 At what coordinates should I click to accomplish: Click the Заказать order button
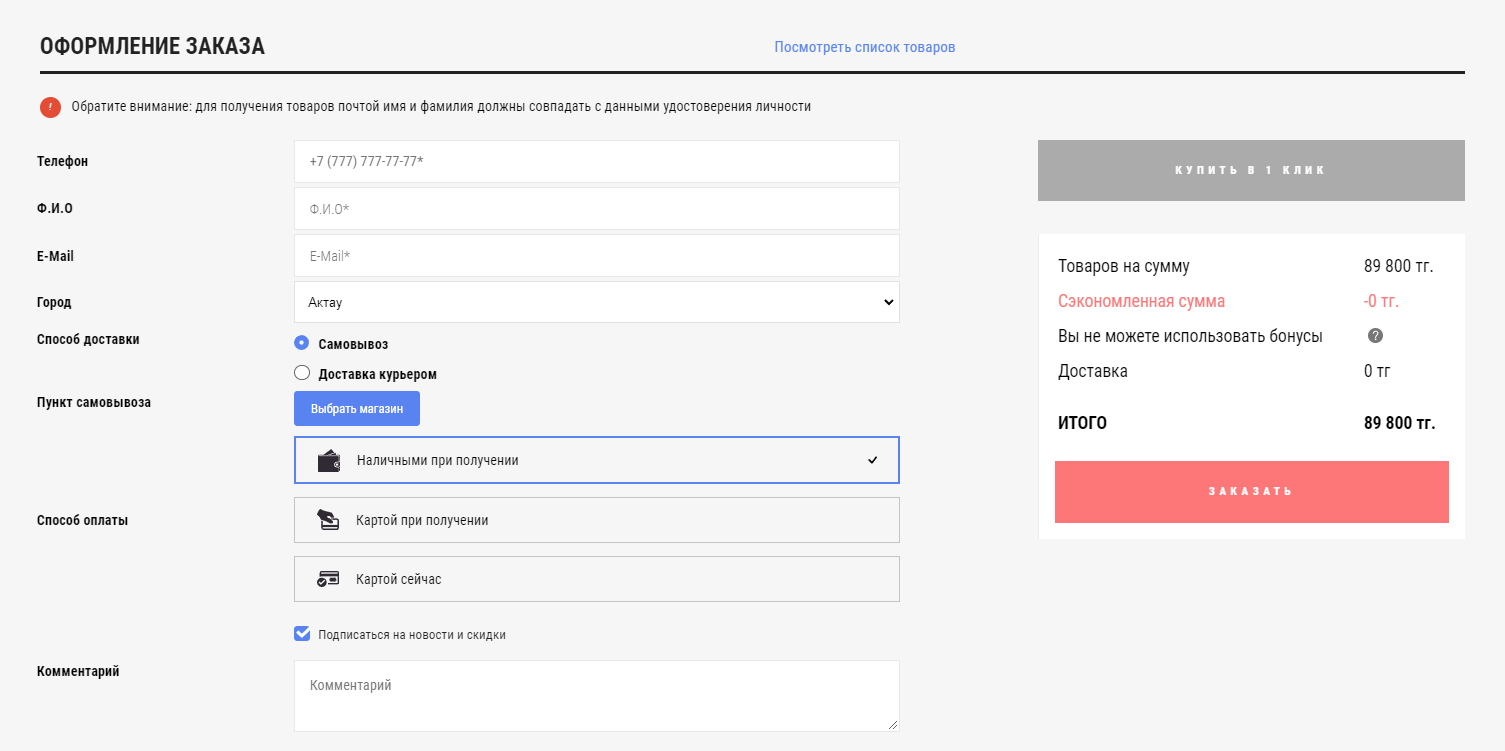click(1252, 492)
